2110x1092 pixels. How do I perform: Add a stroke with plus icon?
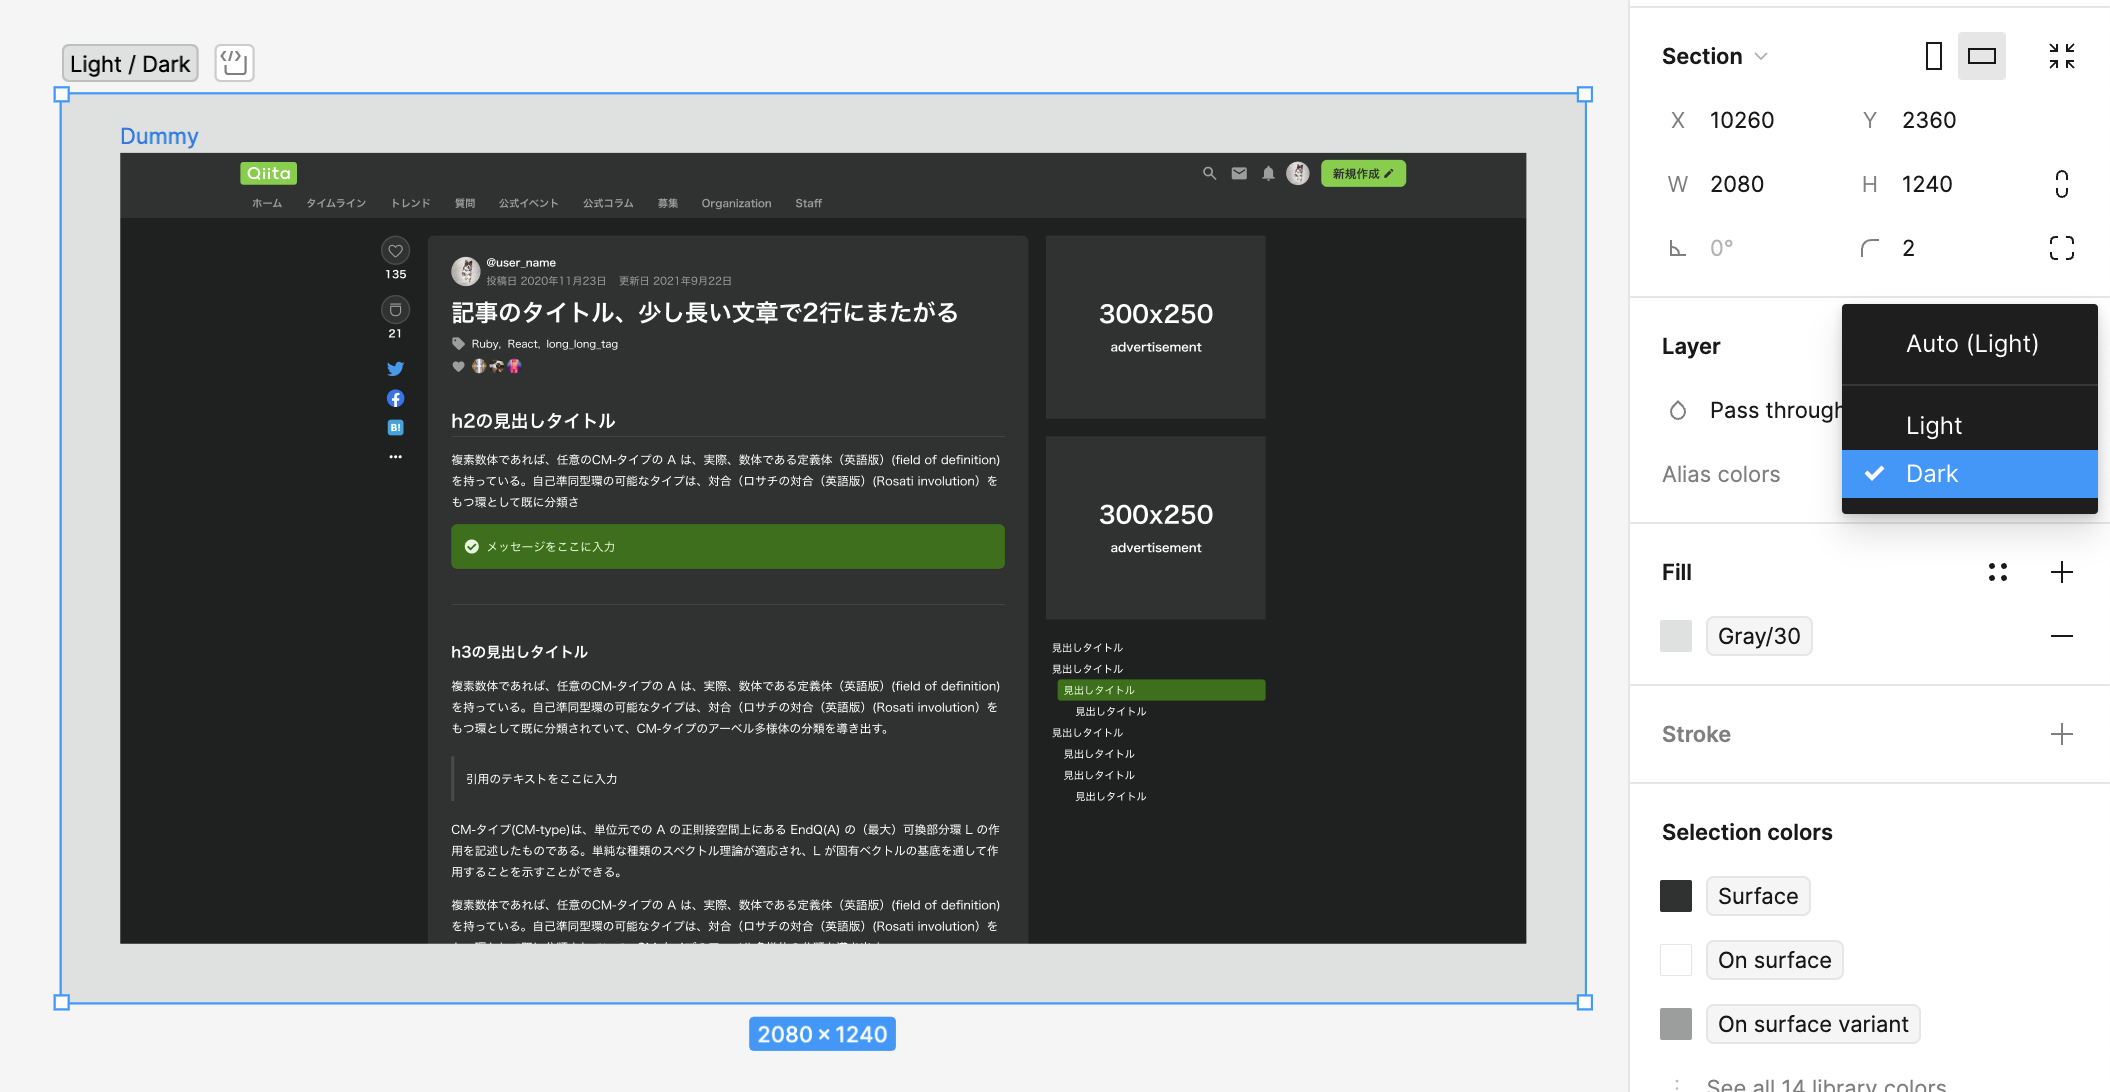(2061, 734)
